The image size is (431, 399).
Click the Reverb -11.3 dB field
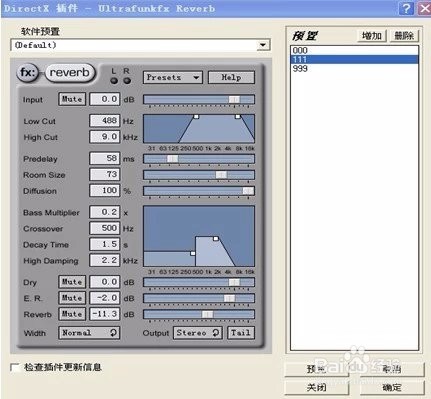click(105, 314)
